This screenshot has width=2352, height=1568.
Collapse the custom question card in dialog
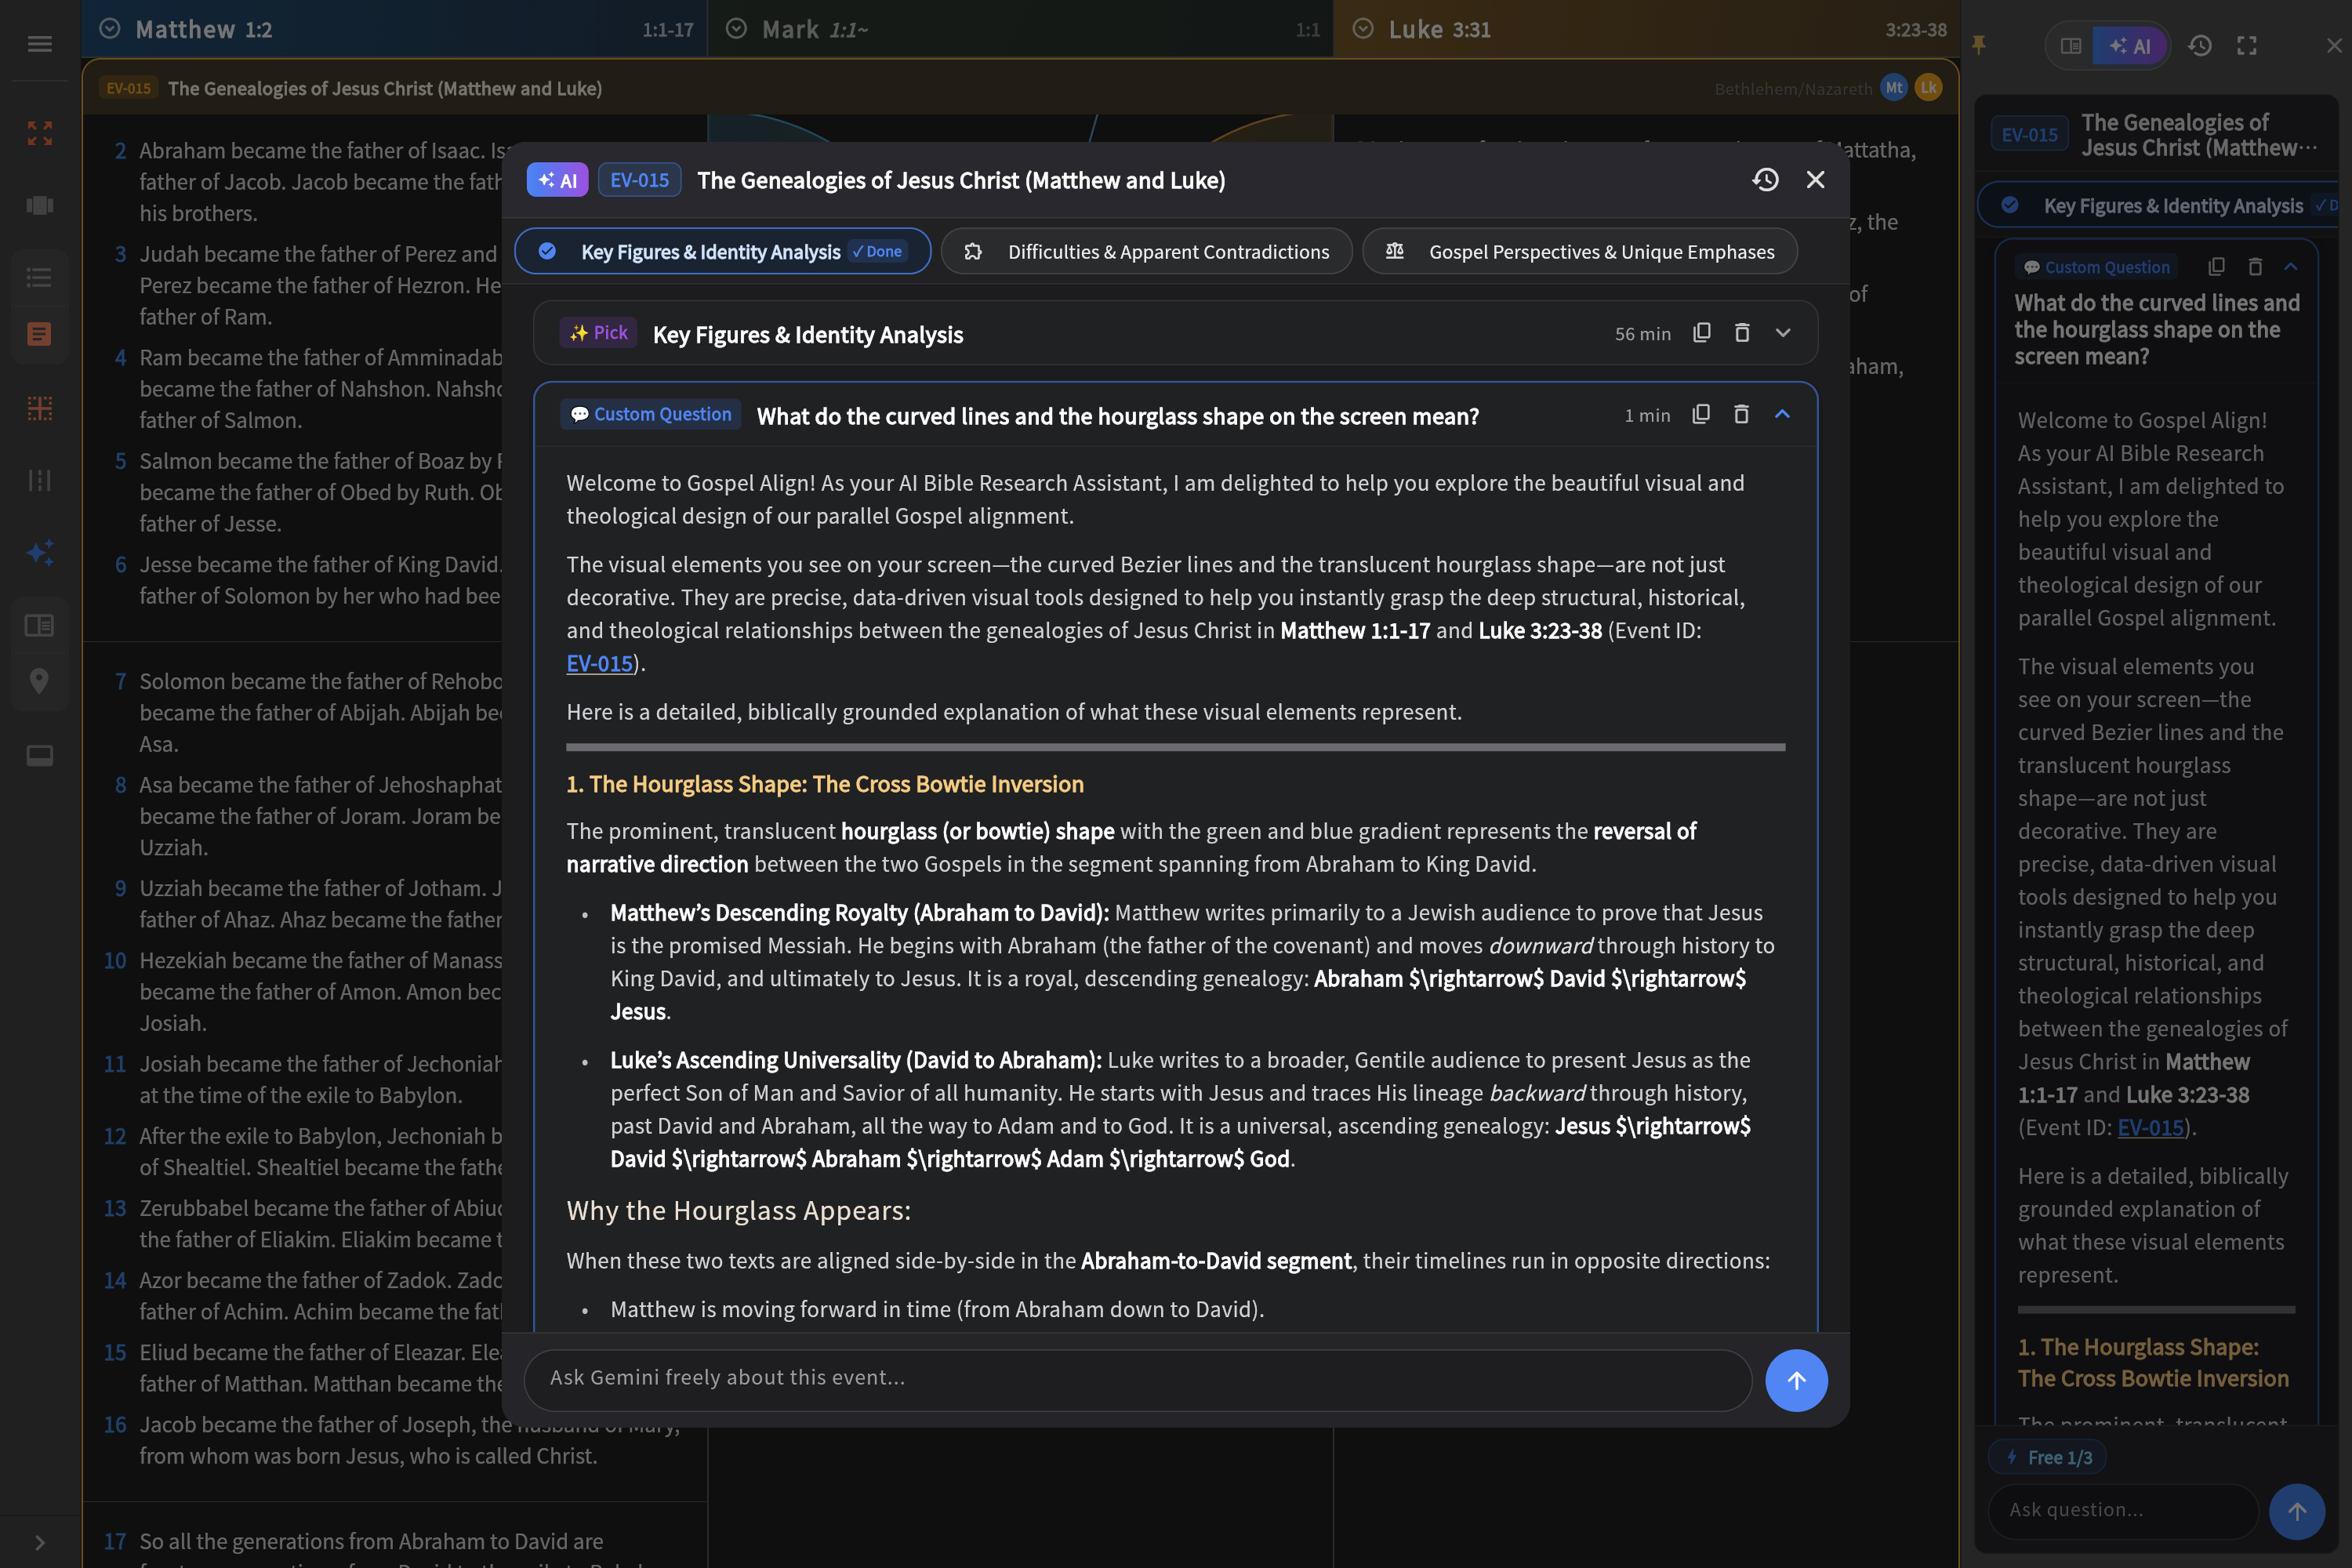tap(1782, 414)
